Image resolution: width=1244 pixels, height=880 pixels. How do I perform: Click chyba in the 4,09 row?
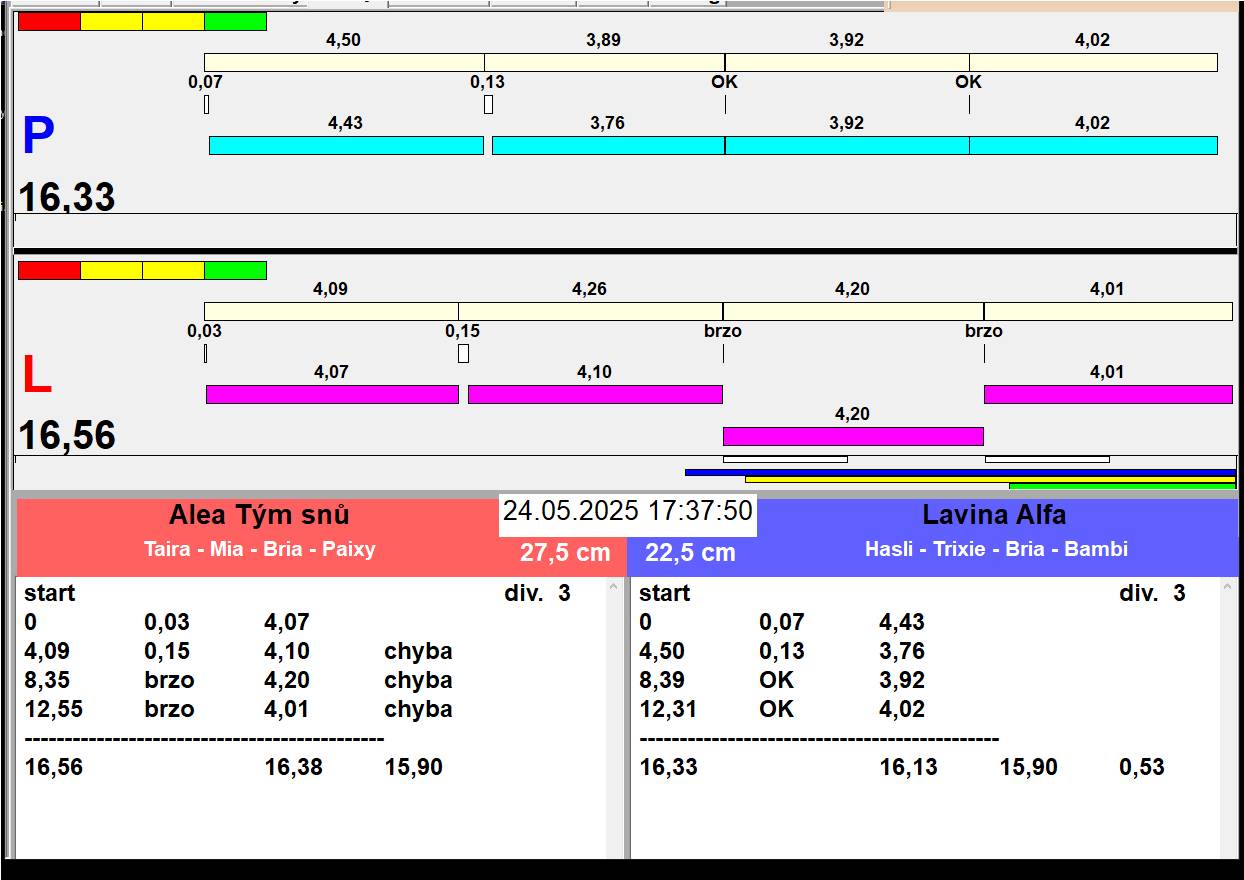(418, 651)
